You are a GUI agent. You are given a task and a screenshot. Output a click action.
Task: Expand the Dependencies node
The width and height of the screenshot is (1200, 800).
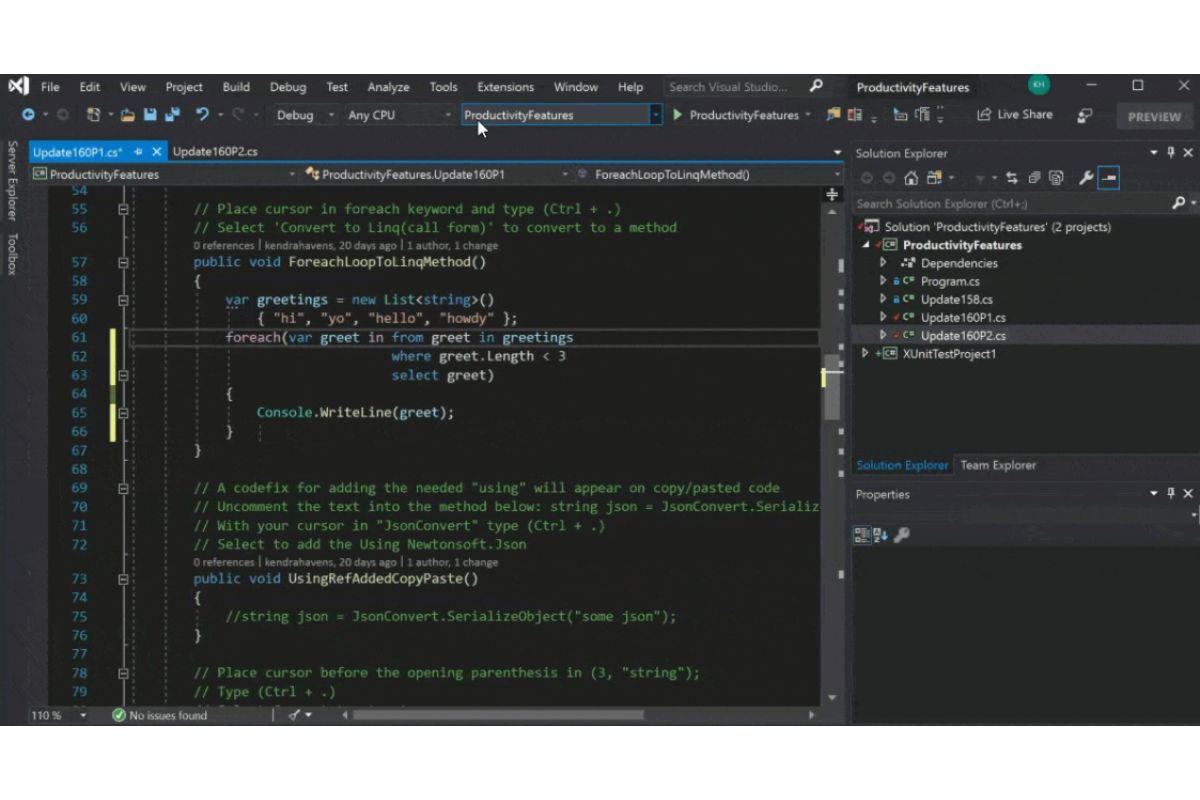tap(883, 263)
